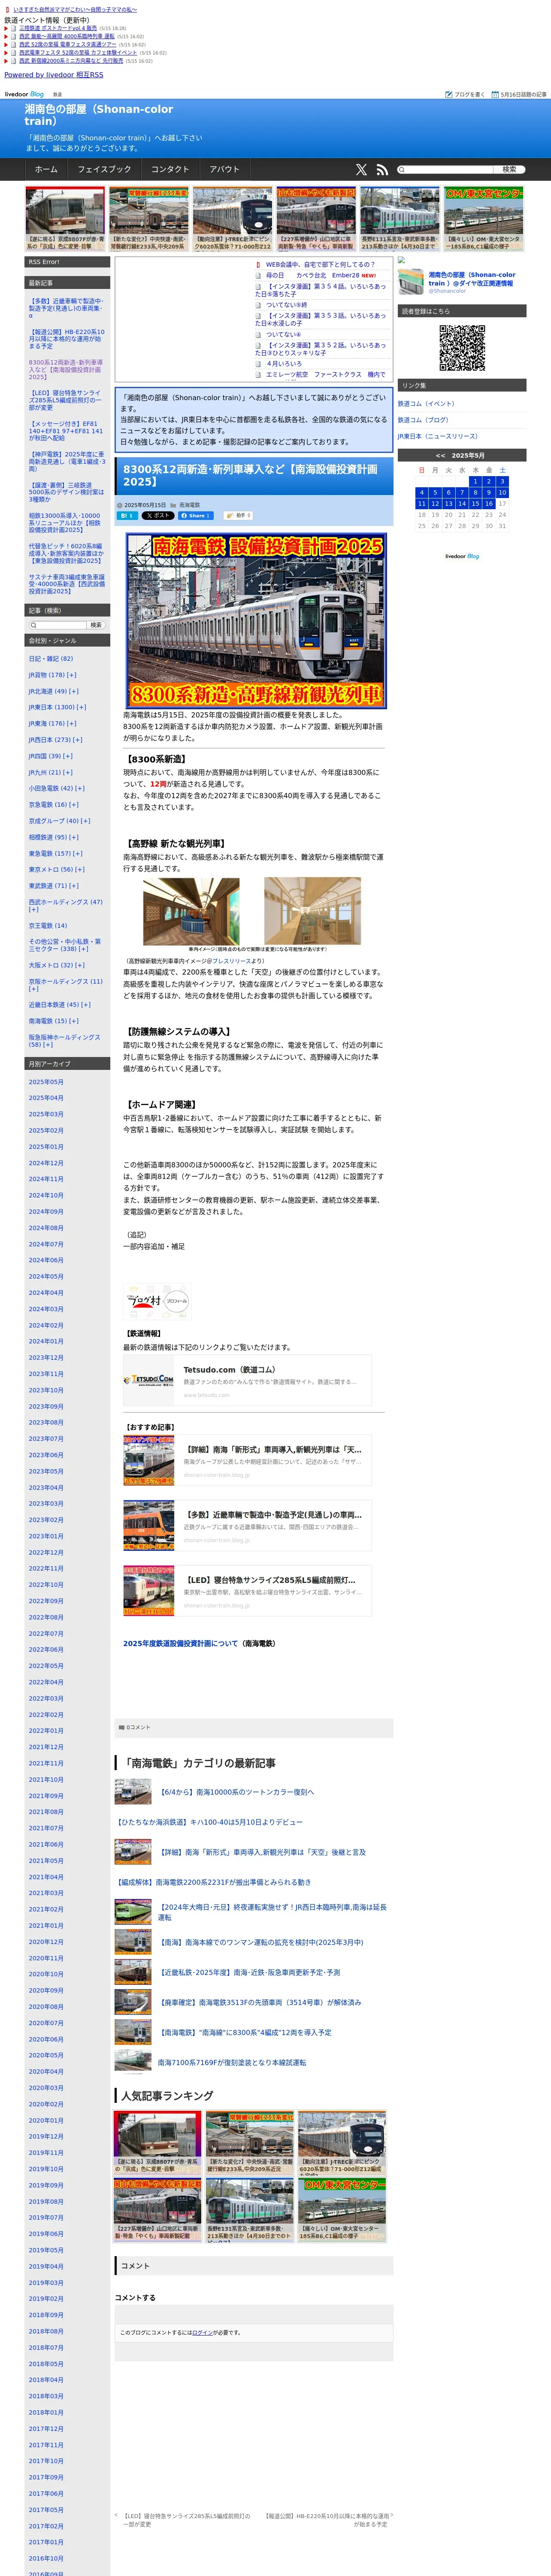Click the ログイン link in comment section
This screenshot has width=551, height=2576.
click(x=202, y=2332)
